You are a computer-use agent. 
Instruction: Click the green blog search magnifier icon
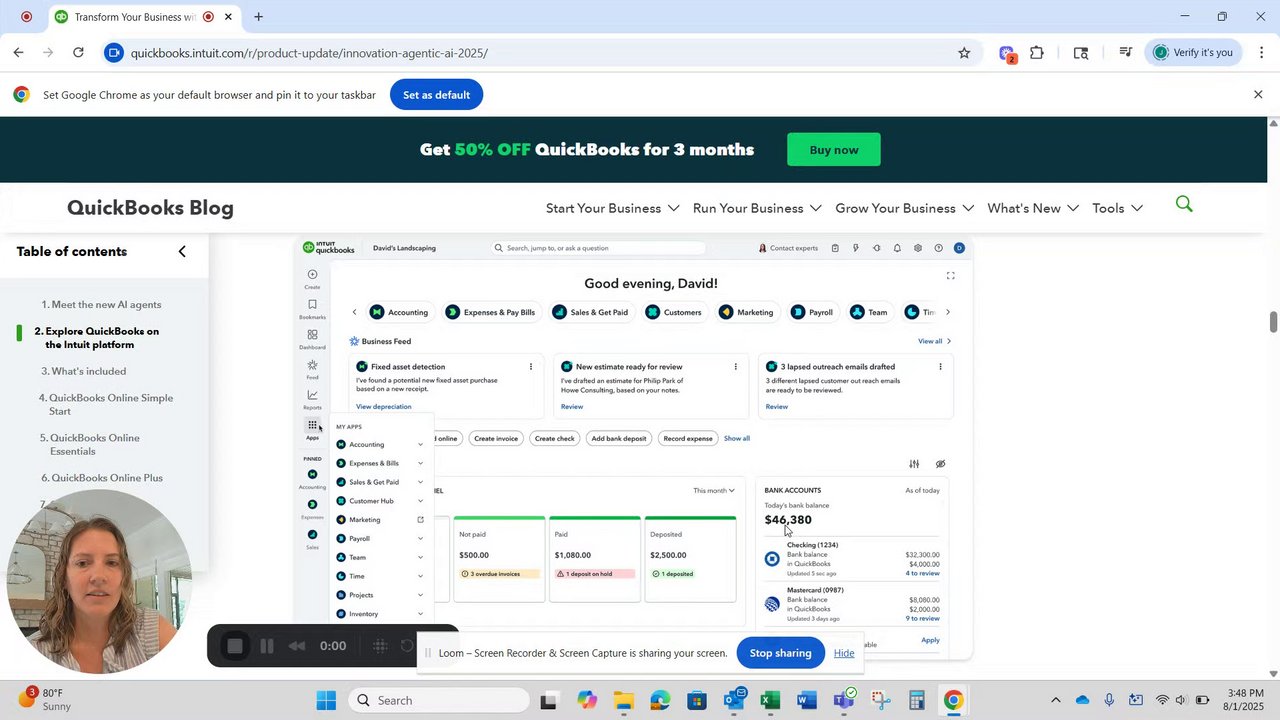pyautogui.click(x=1184, y=205)
